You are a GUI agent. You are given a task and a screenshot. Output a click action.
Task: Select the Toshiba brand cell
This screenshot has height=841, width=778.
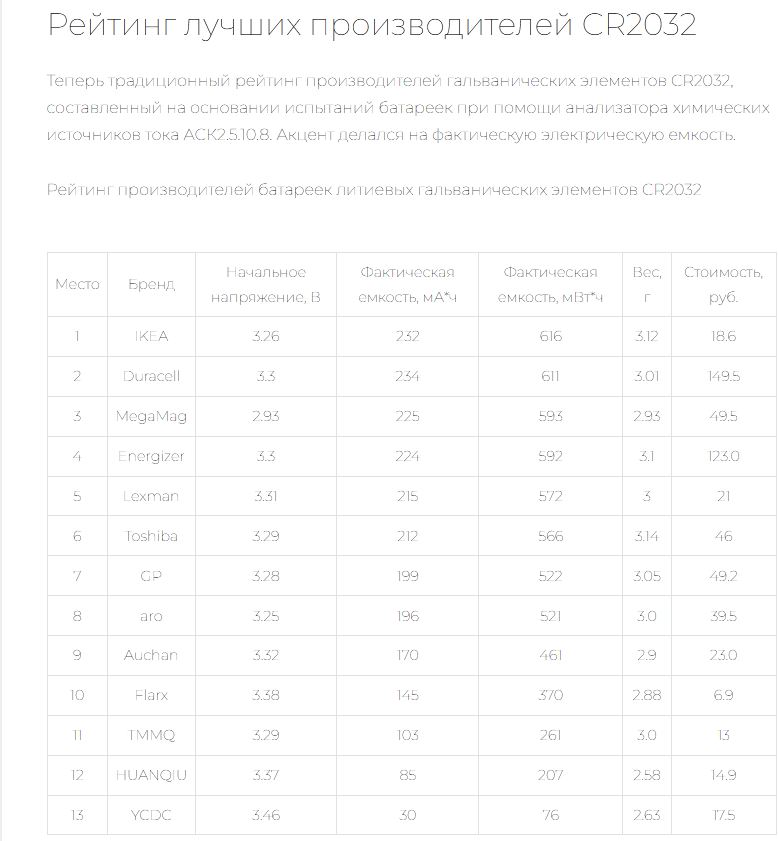[151, 536]
